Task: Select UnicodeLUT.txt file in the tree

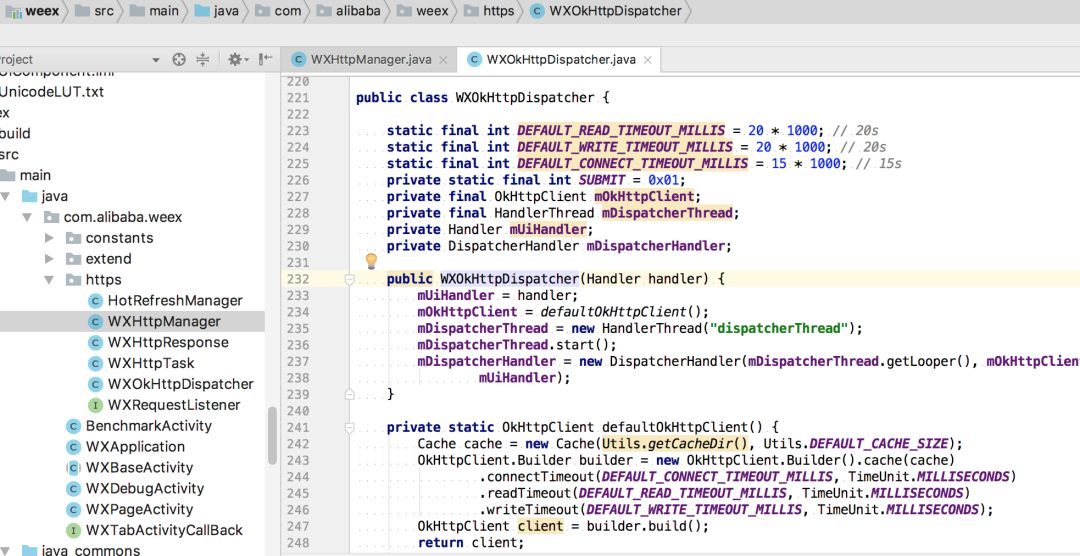Action: [52, 92]
